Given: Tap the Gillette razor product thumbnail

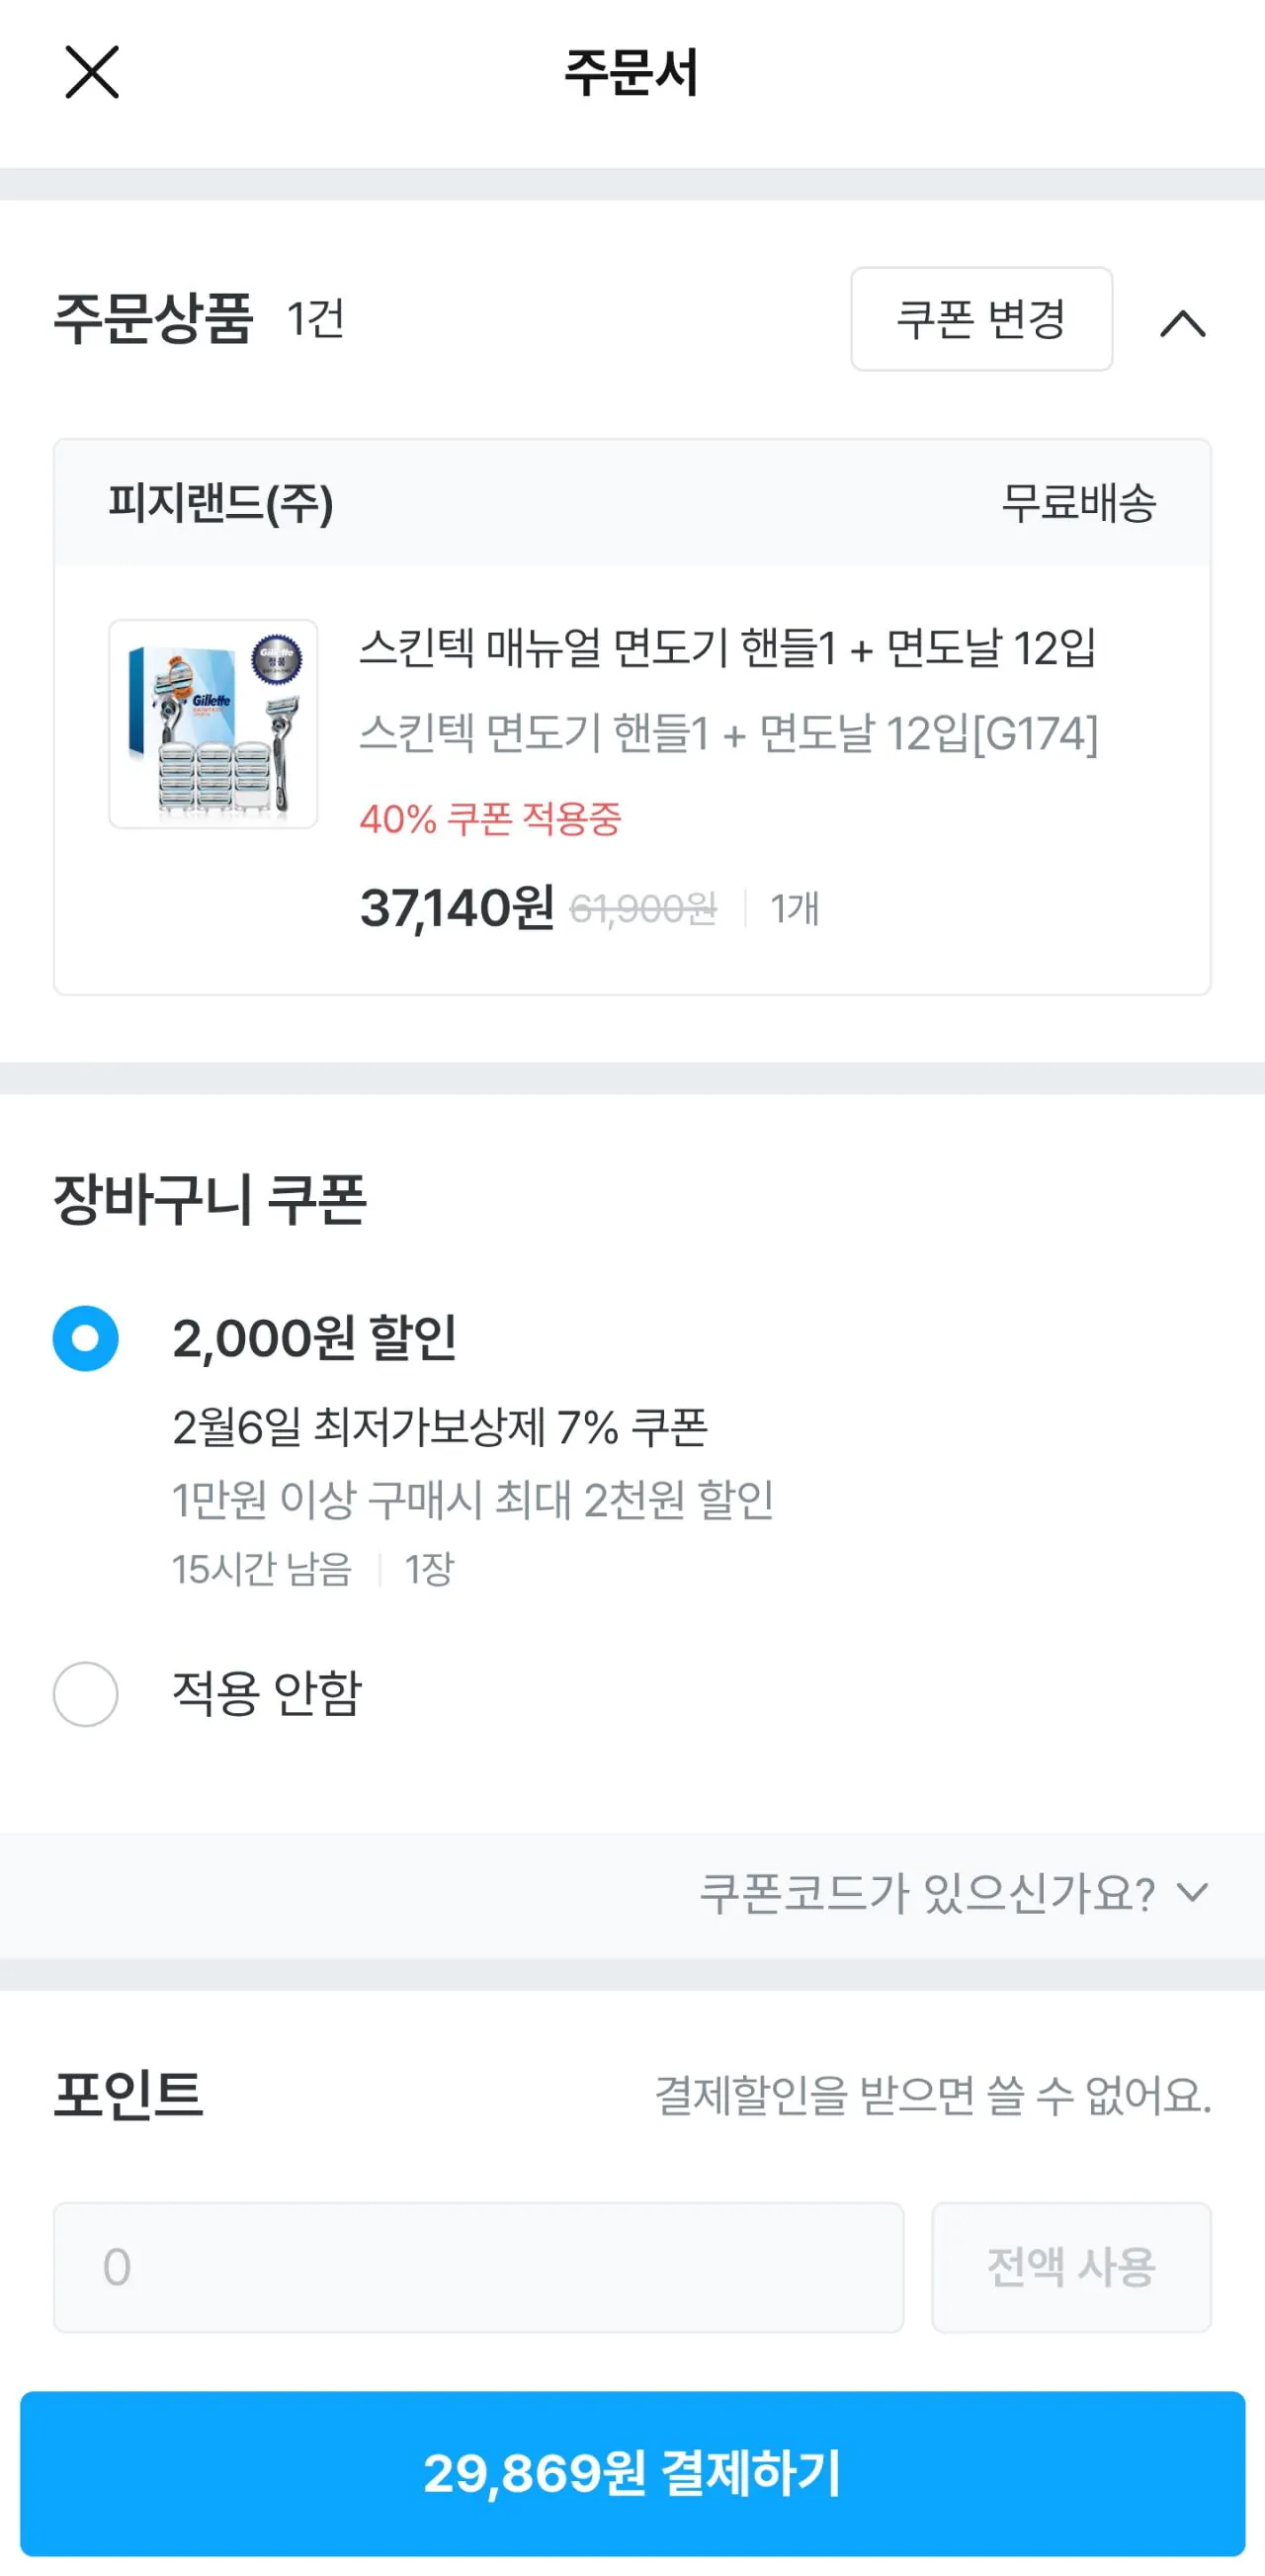Looking at the screenshot, I should pyautogui.click(x=213, y=724).
